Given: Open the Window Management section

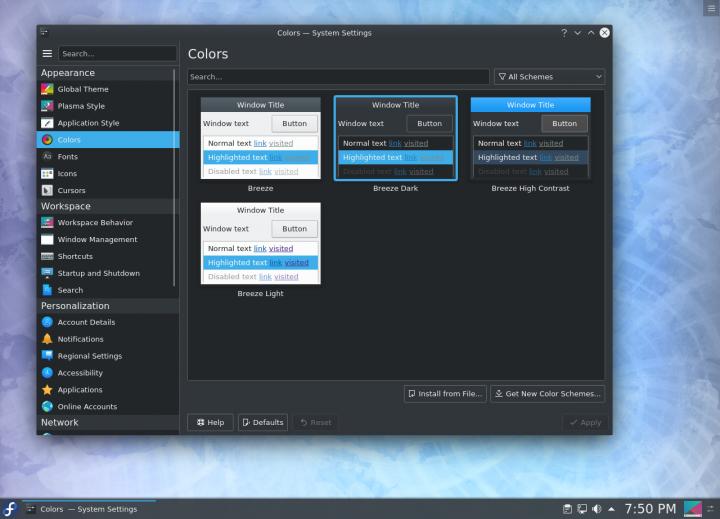Looking at the screenshot, I should tap(96, 240).
